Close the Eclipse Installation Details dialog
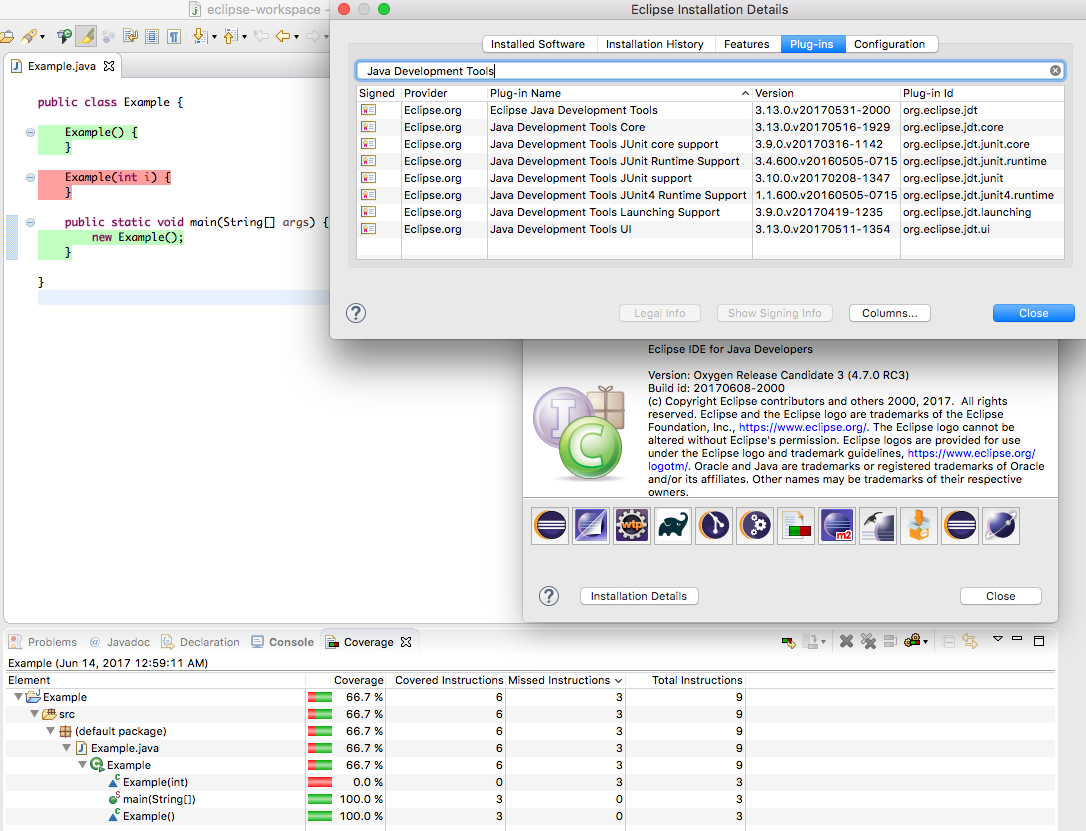 1033,313
